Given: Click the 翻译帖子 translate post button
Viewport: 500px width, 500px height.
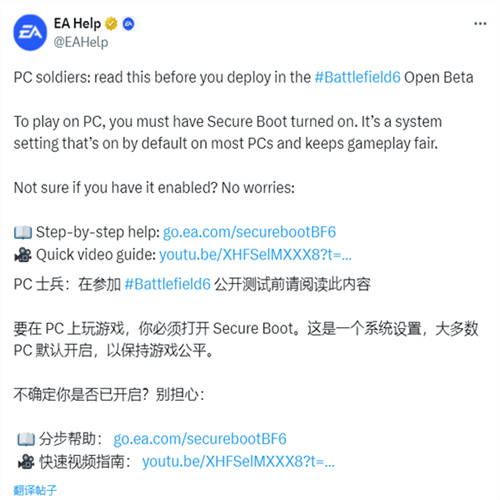Looking at the screenshot, I should [x=35, y=490].
